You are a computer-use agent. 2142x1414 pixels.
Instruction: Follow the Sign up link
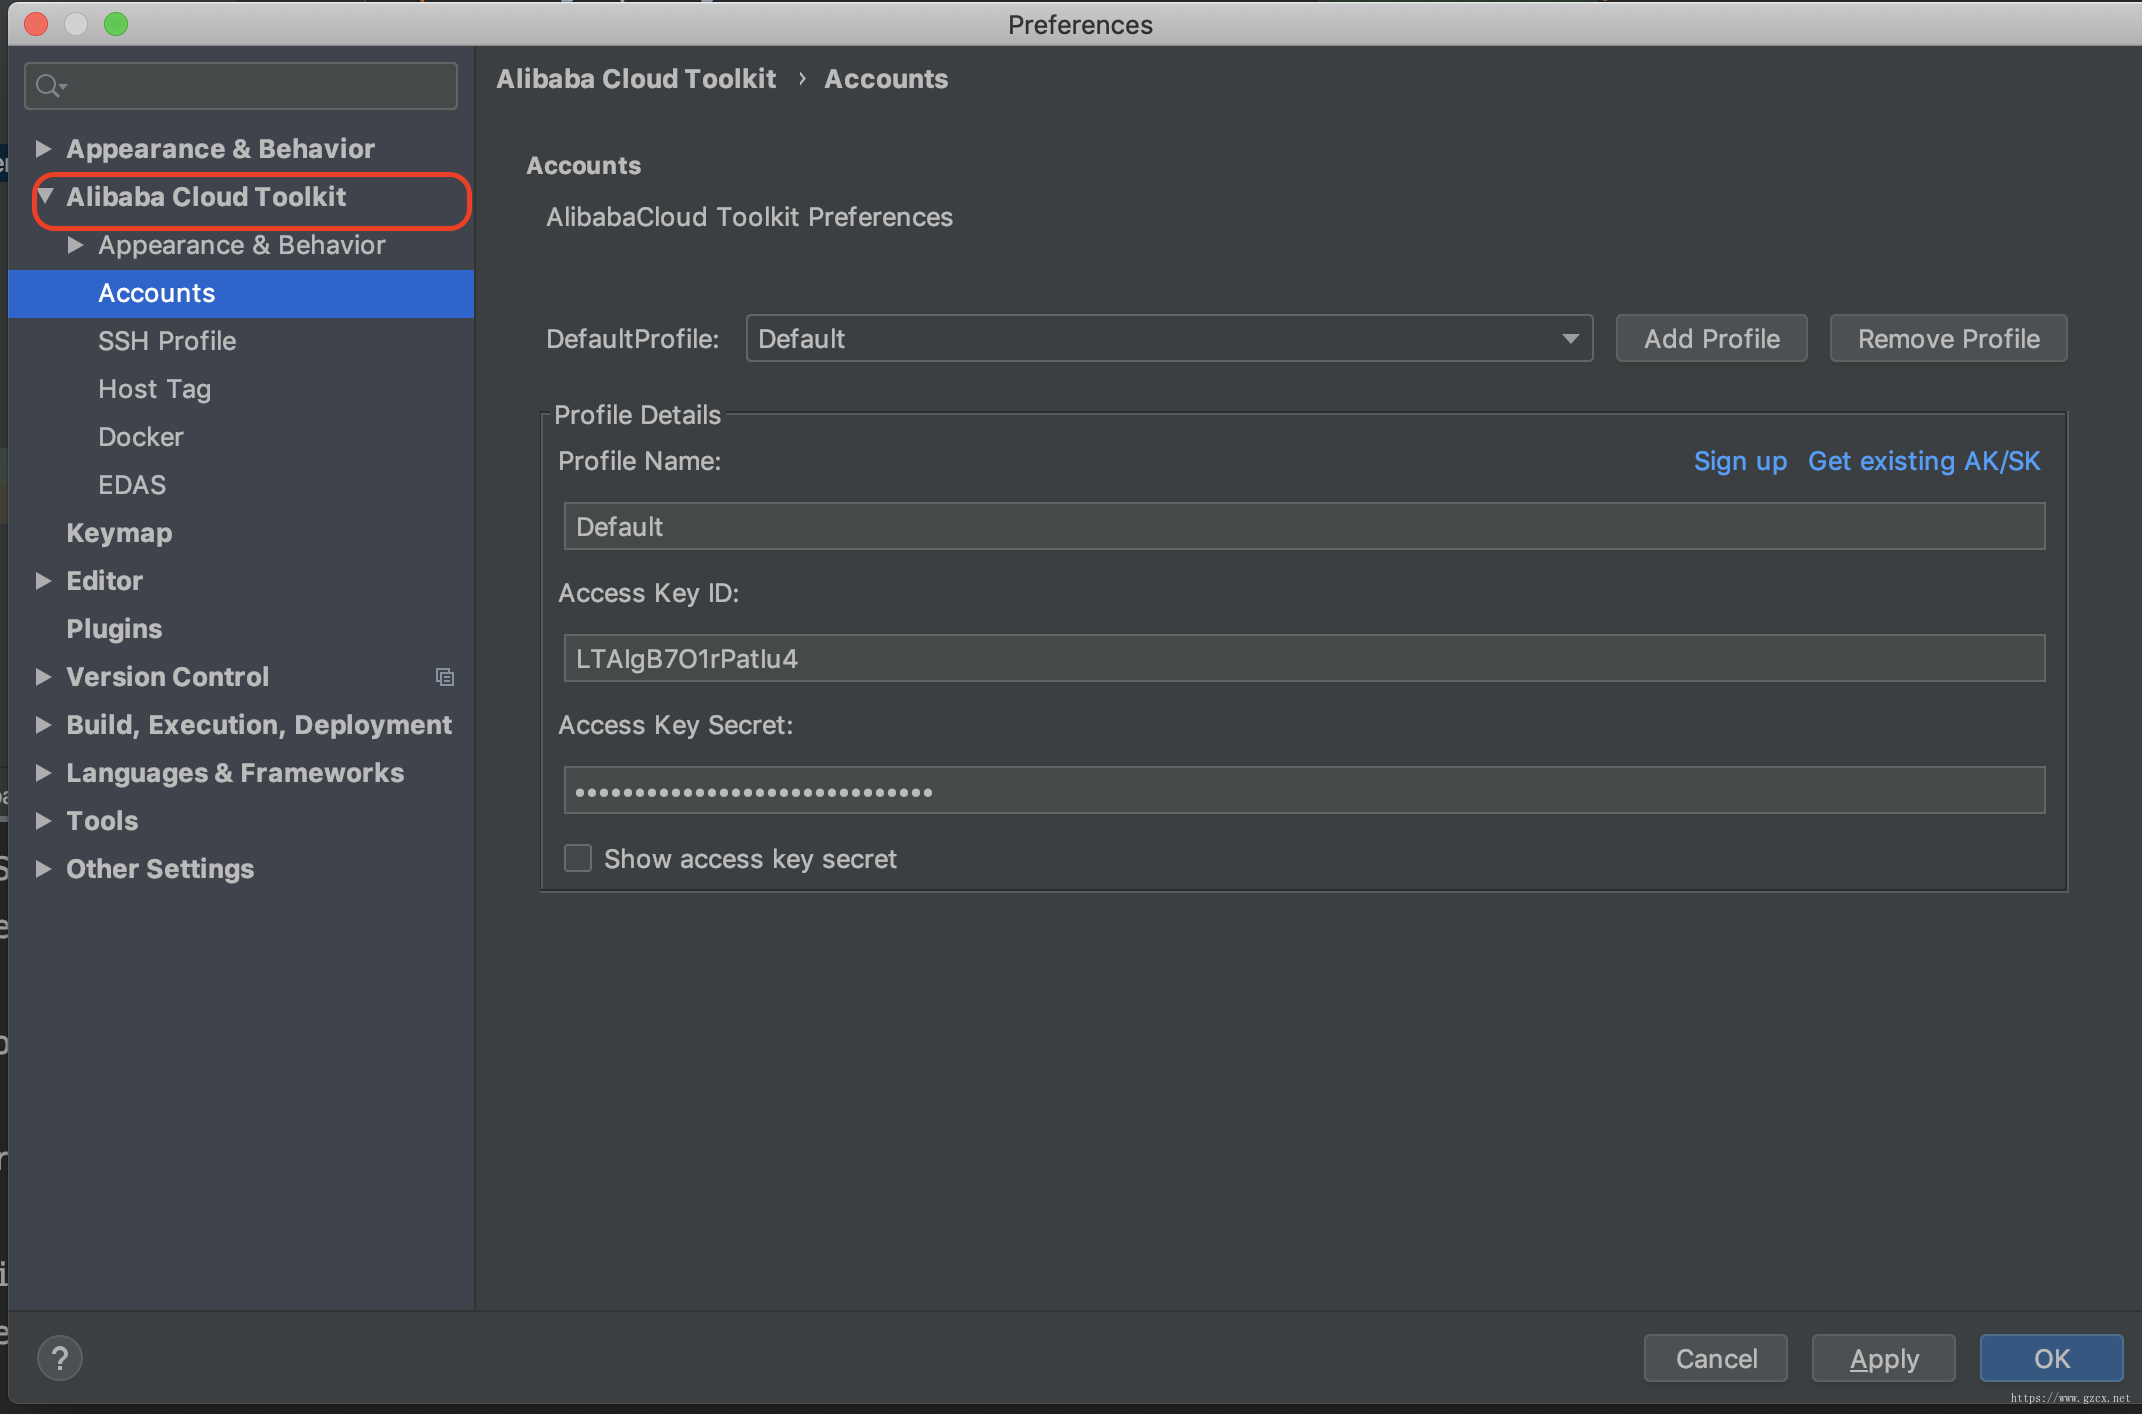coord(1740,461)
